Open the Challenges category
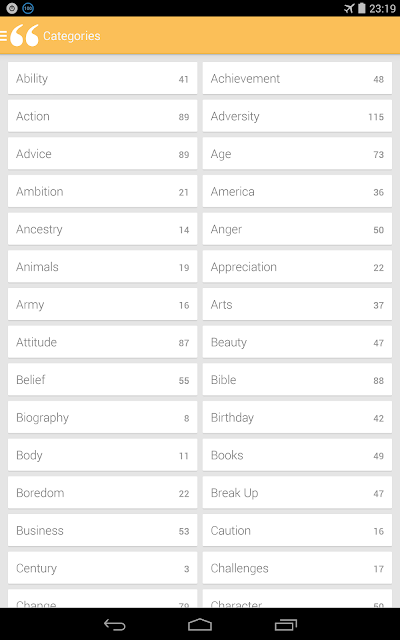Viewport: 400px width, 640px height. 297,568
